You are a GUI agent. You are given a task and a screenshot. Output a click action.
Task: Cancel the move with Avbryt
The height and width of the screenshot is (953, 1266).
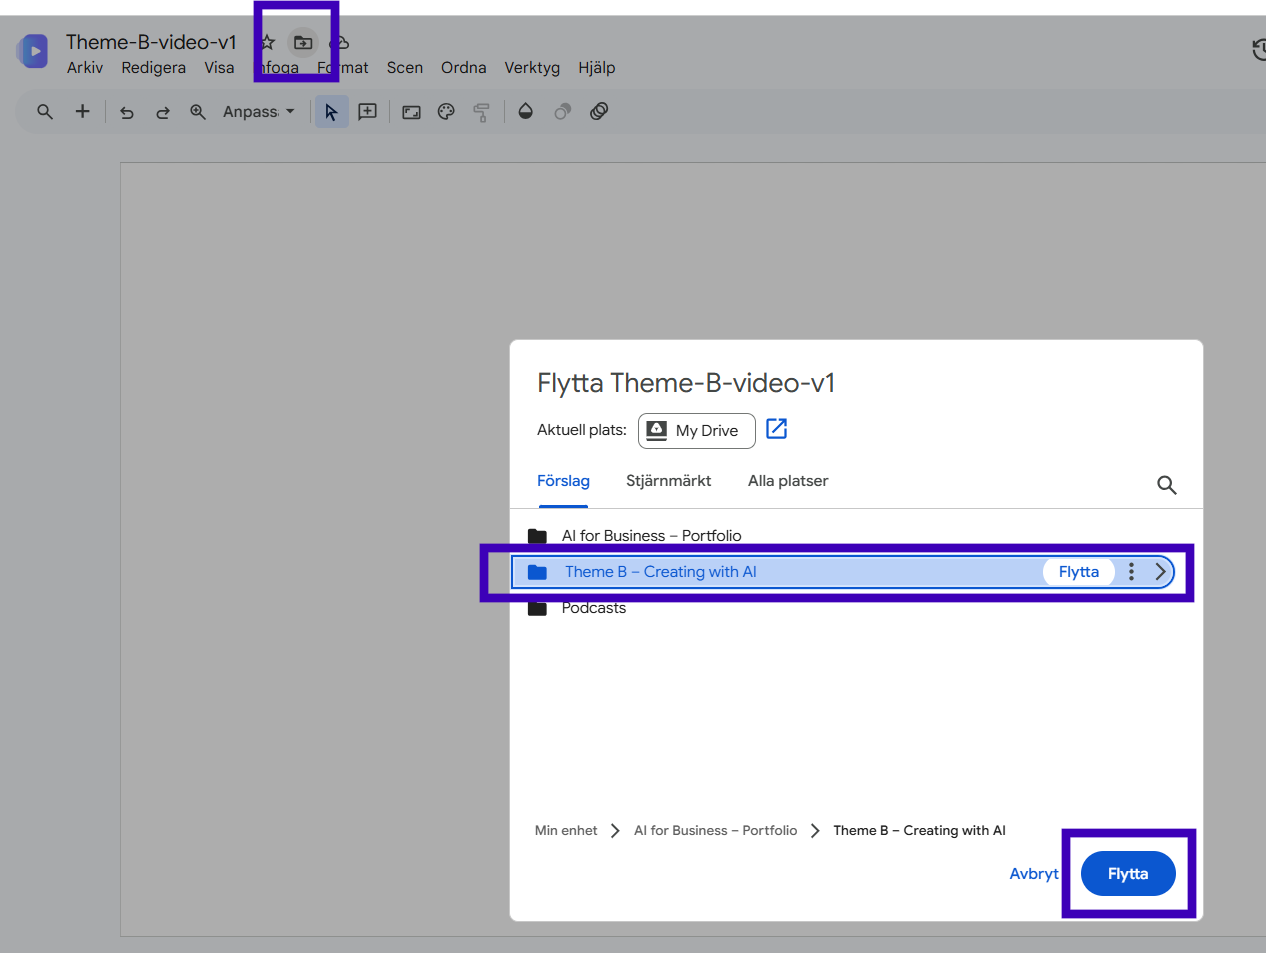coord(1033,874)
